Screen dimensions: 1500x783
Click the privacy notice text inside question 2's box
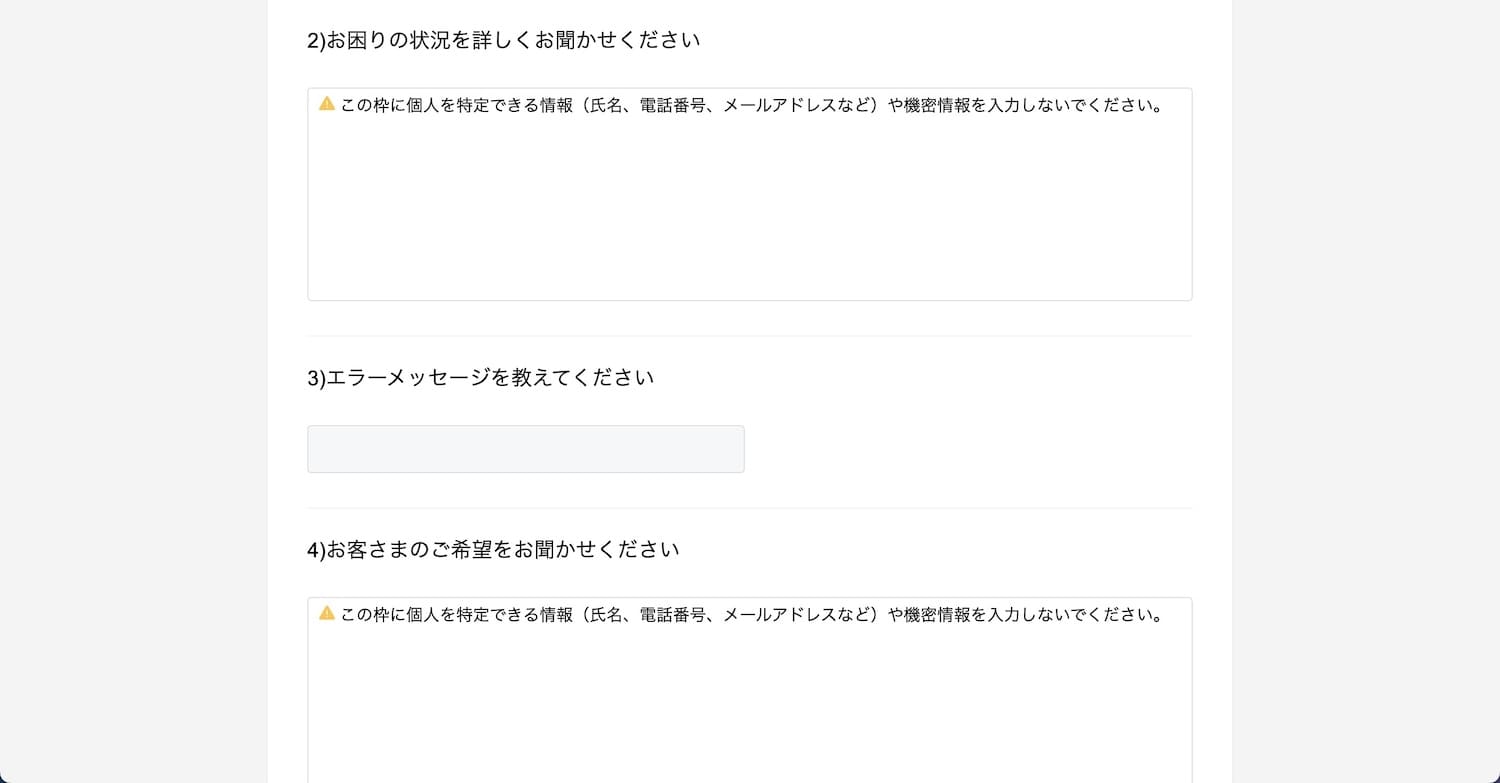[x=753, y=105]
